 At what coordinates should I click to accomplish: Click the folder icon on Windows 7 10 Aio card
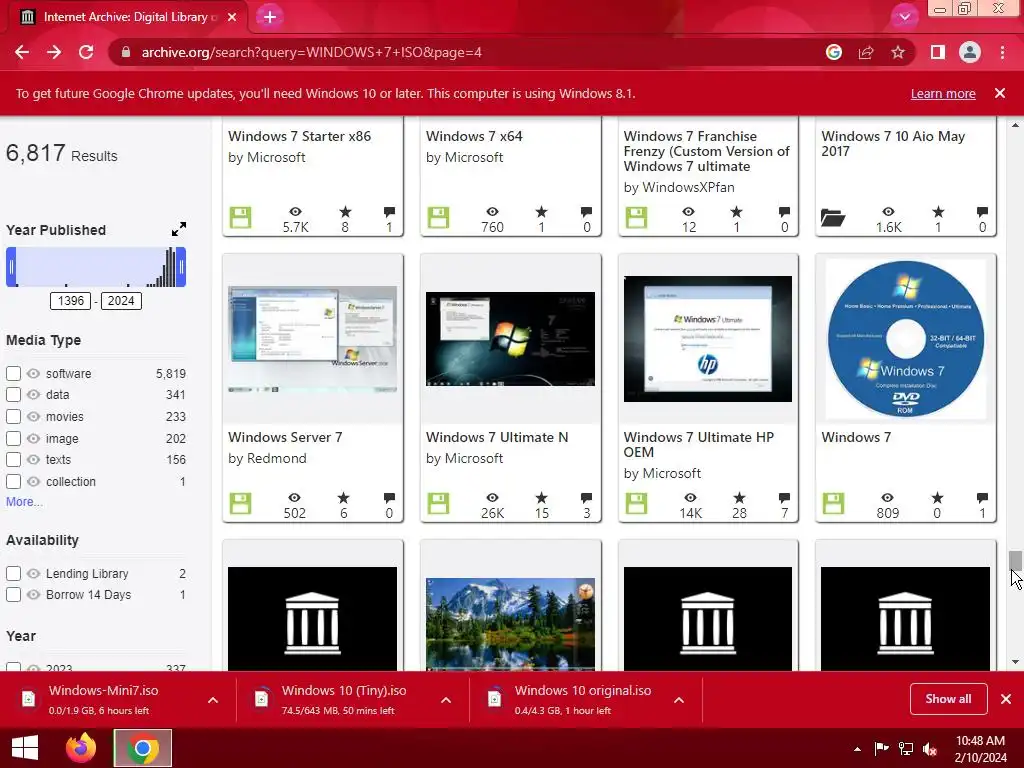pos(833,217)
